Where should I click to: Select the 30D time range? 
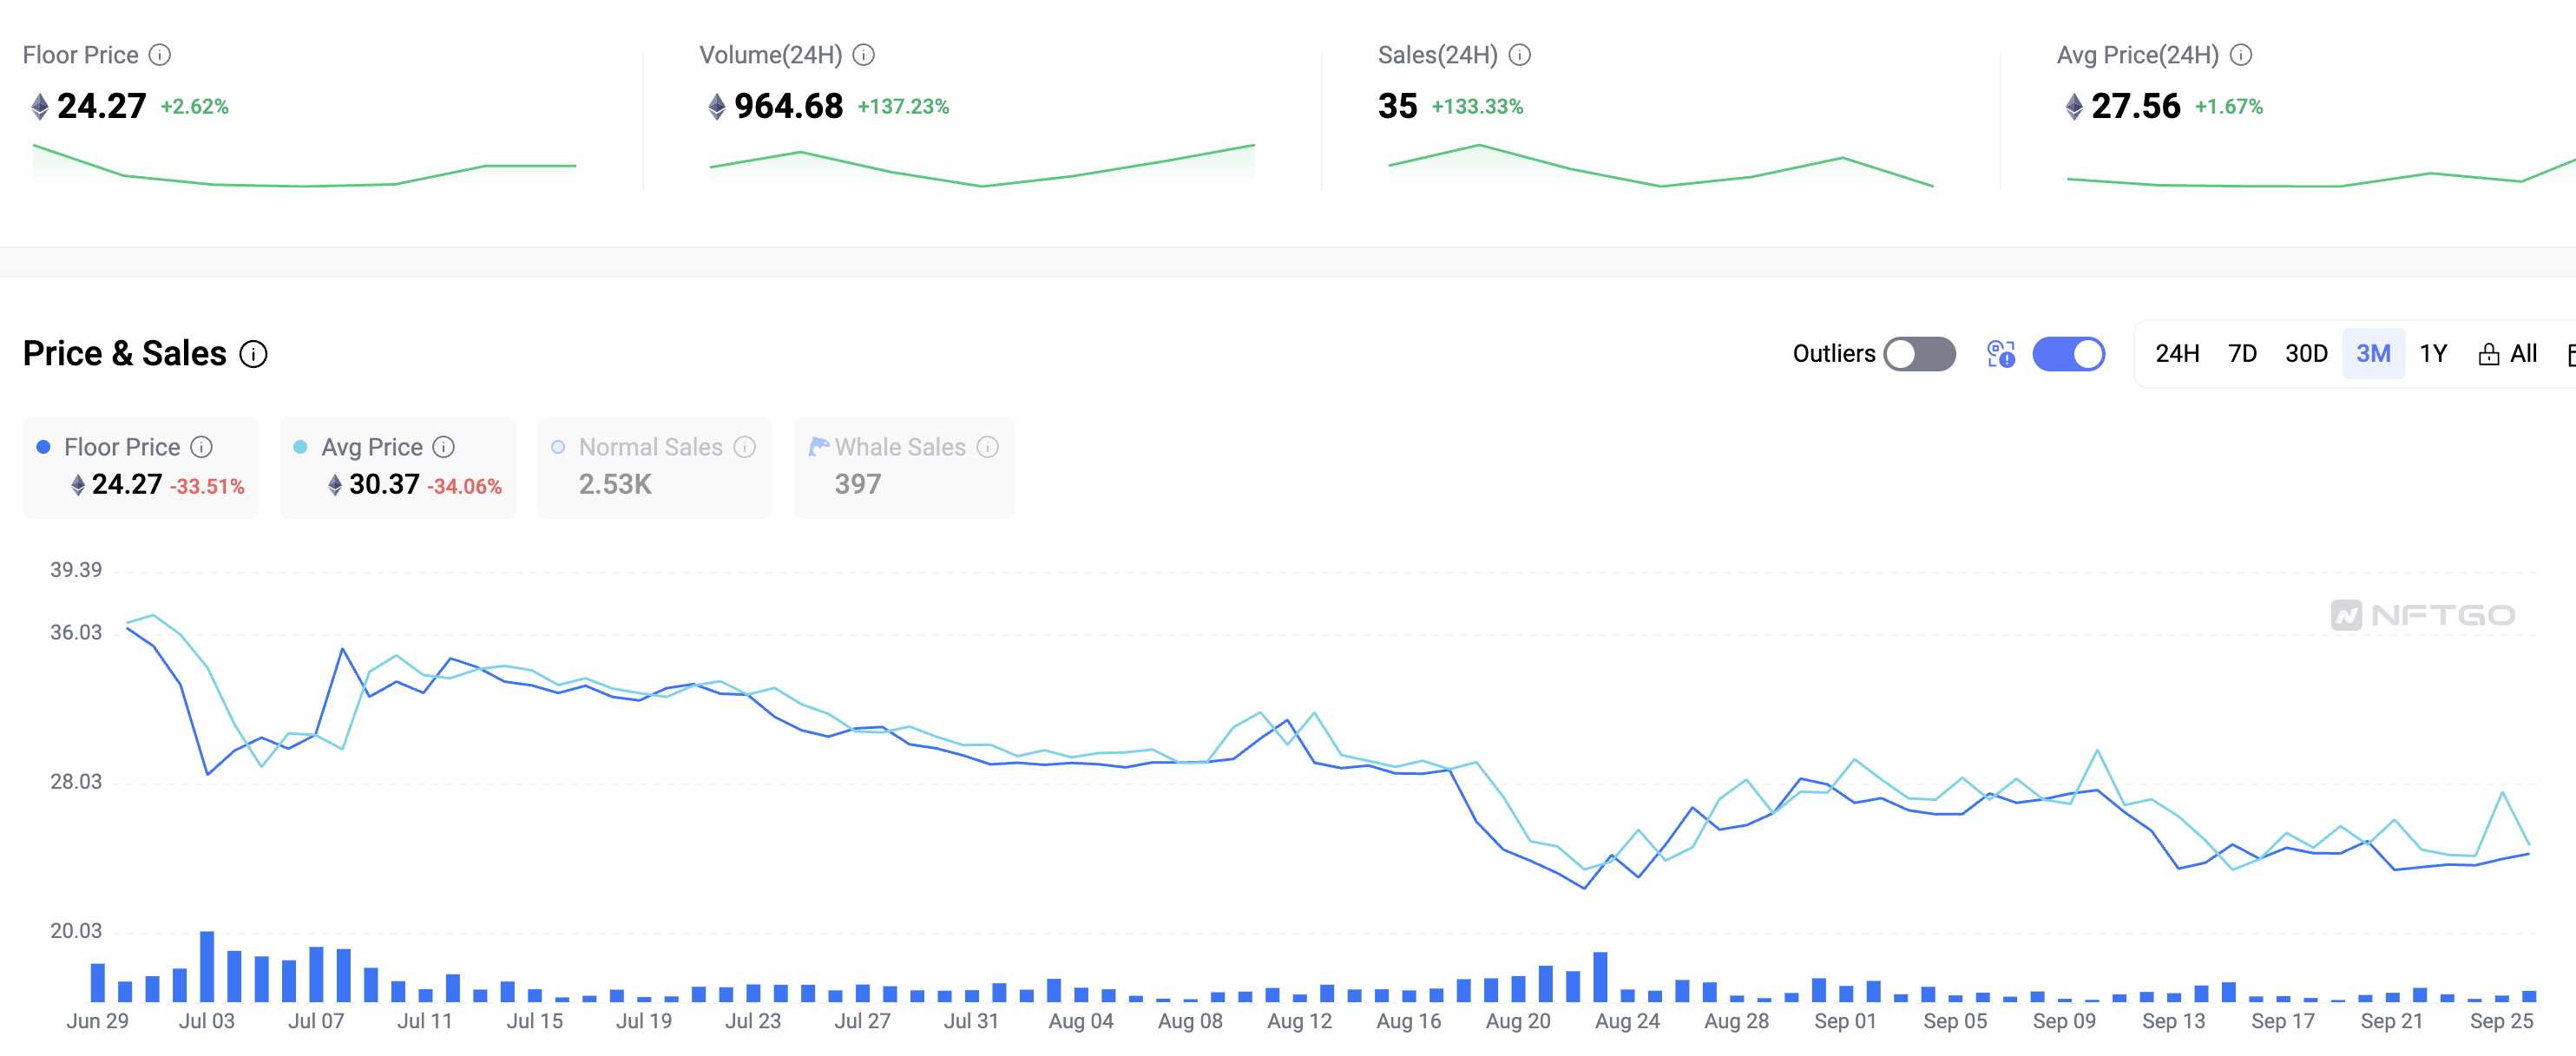2305,354
